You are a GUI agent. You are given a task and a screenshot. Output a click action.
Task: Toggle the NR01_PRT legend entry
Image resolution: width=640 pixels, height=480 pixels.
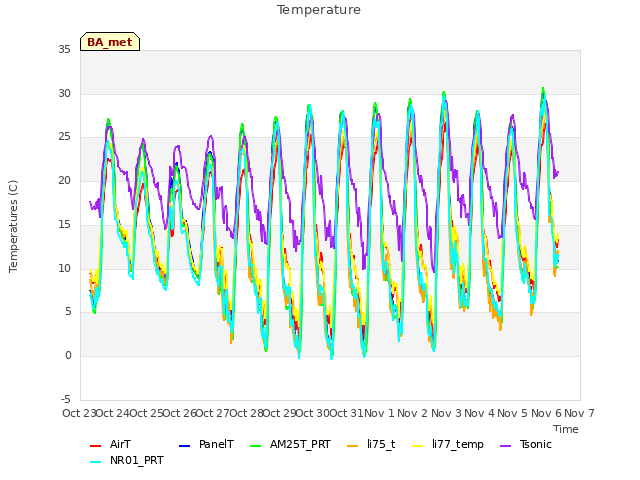point(127,460)
